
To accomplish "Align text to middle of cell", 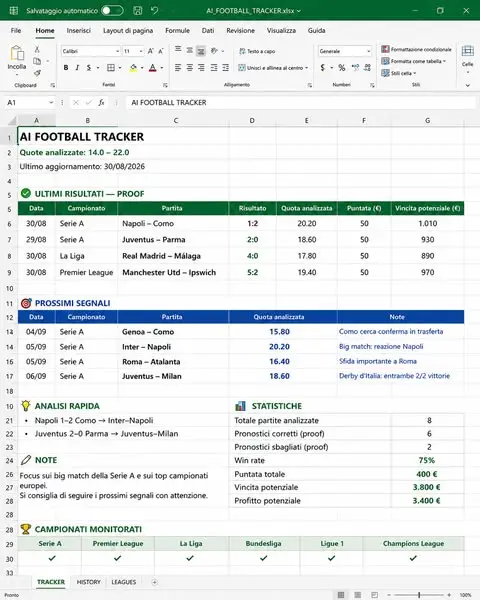I will [189, 50].
